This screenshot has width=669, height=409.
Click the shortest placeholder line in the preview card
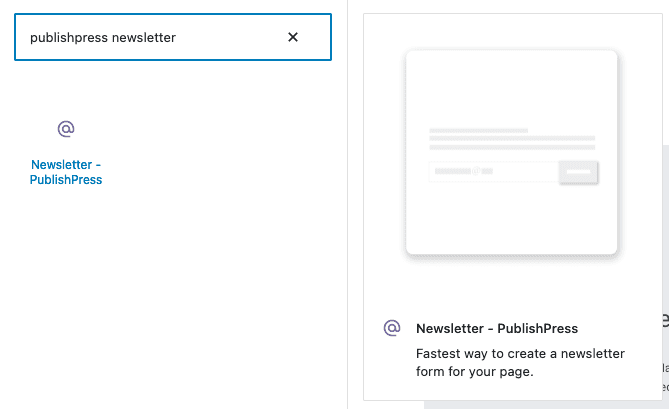478,130
